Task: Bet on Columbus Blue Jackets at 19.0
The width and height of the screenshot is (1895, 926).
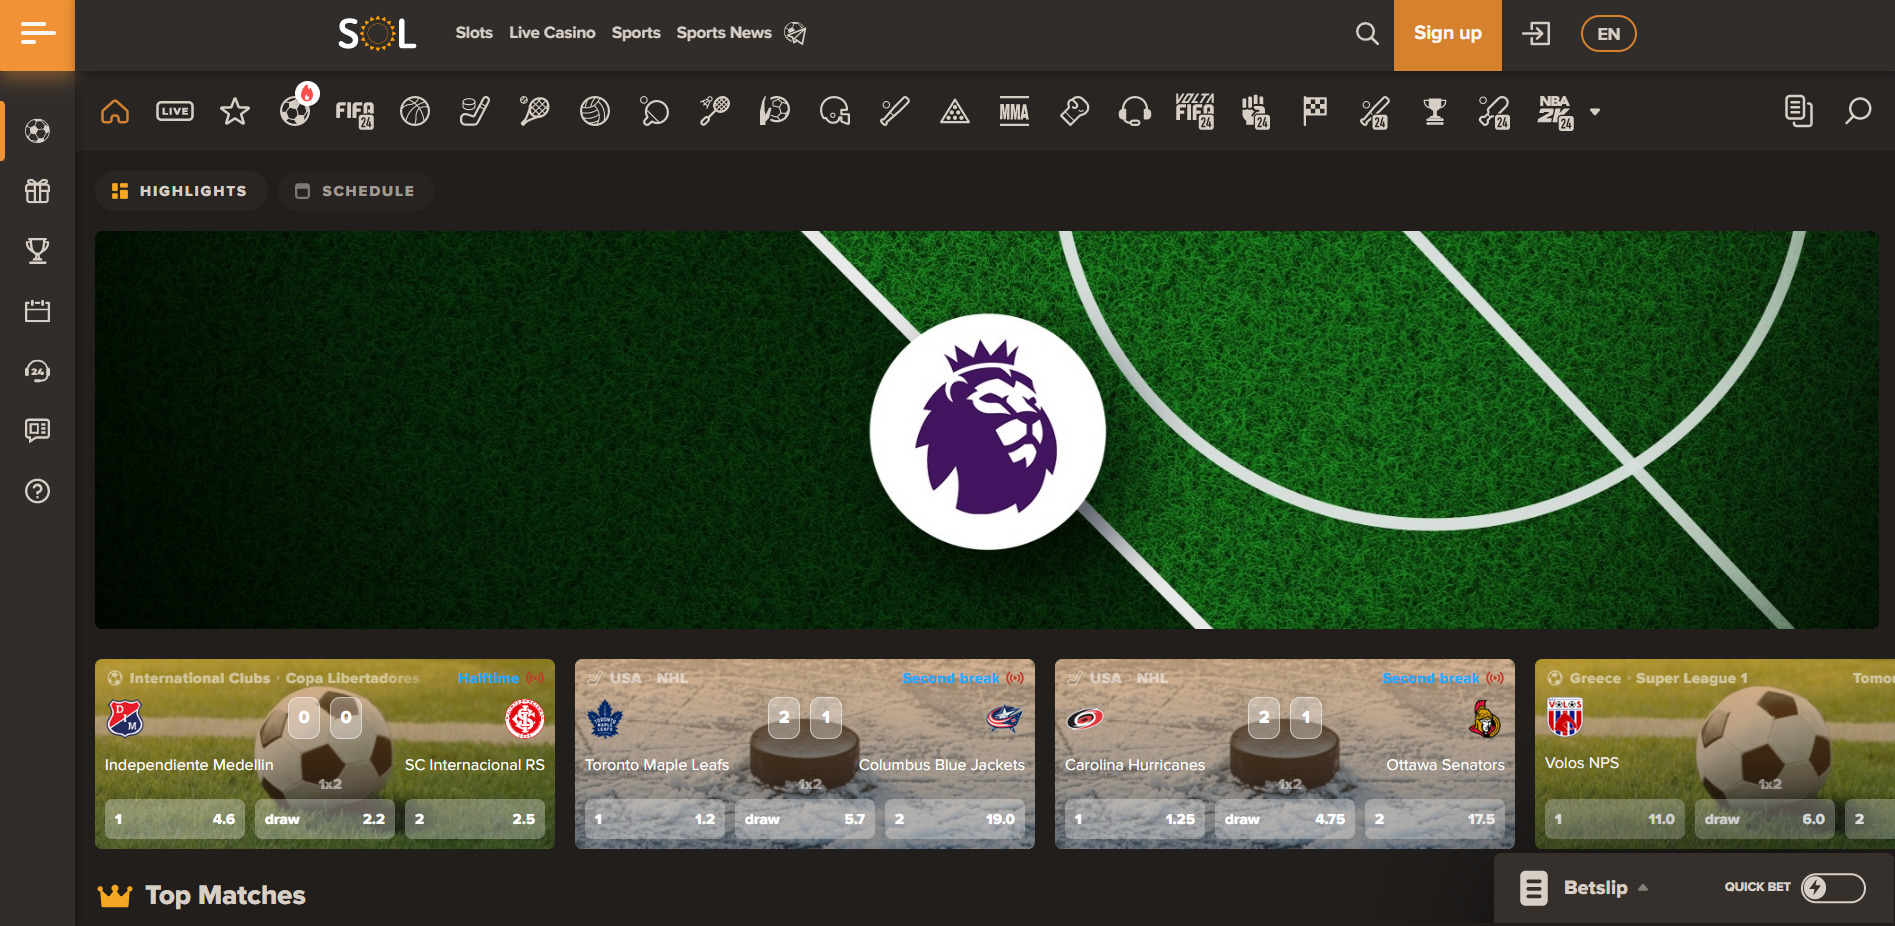Action: coord(955,819)
